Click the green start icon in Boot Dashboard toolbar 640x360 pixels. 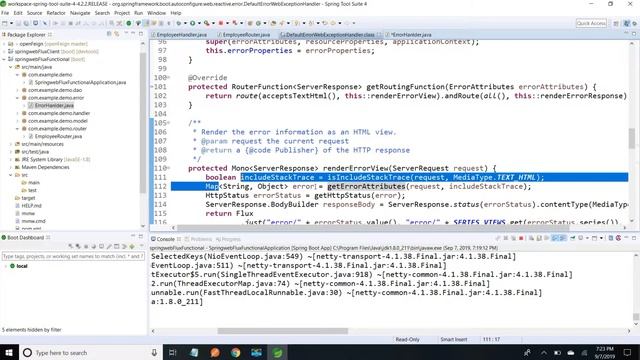click(132, 247)
